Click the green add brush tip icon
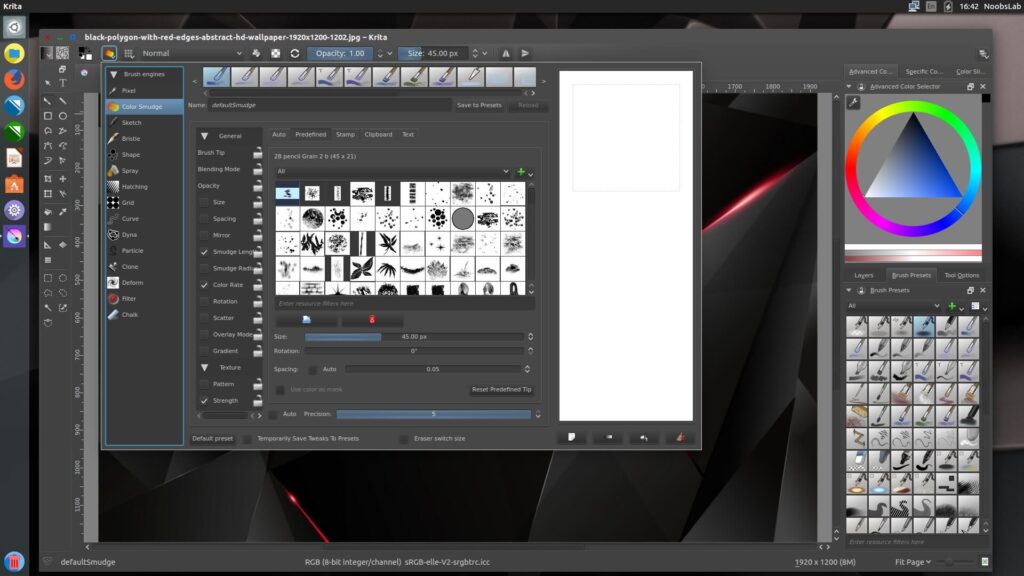 (521, 172)
